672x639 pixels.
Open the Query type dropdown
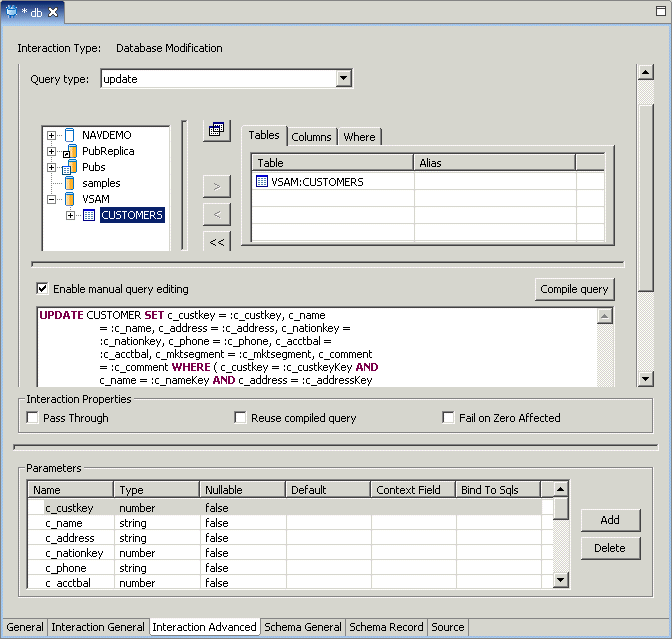pos(343,78)
